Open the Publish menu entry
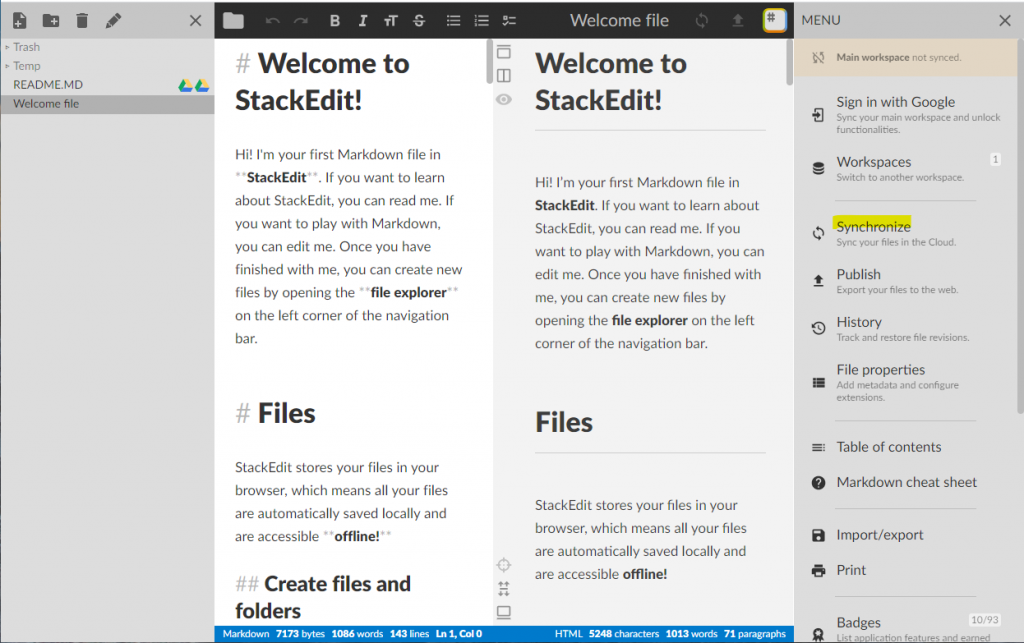The height and width of the screenshot is (643, 1024). 906,281
